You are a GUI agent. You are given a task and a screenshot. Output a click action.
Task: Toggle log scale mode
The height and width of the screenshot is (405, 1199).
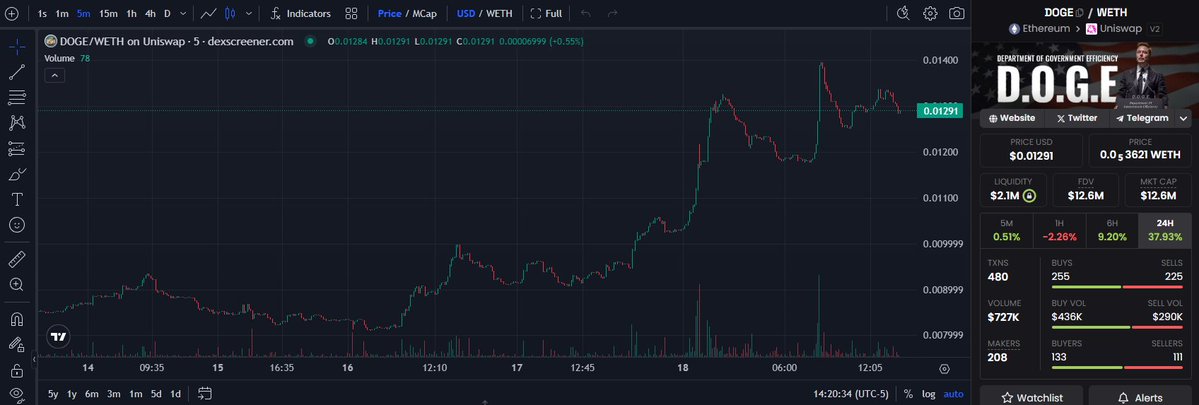coord(928,394)
